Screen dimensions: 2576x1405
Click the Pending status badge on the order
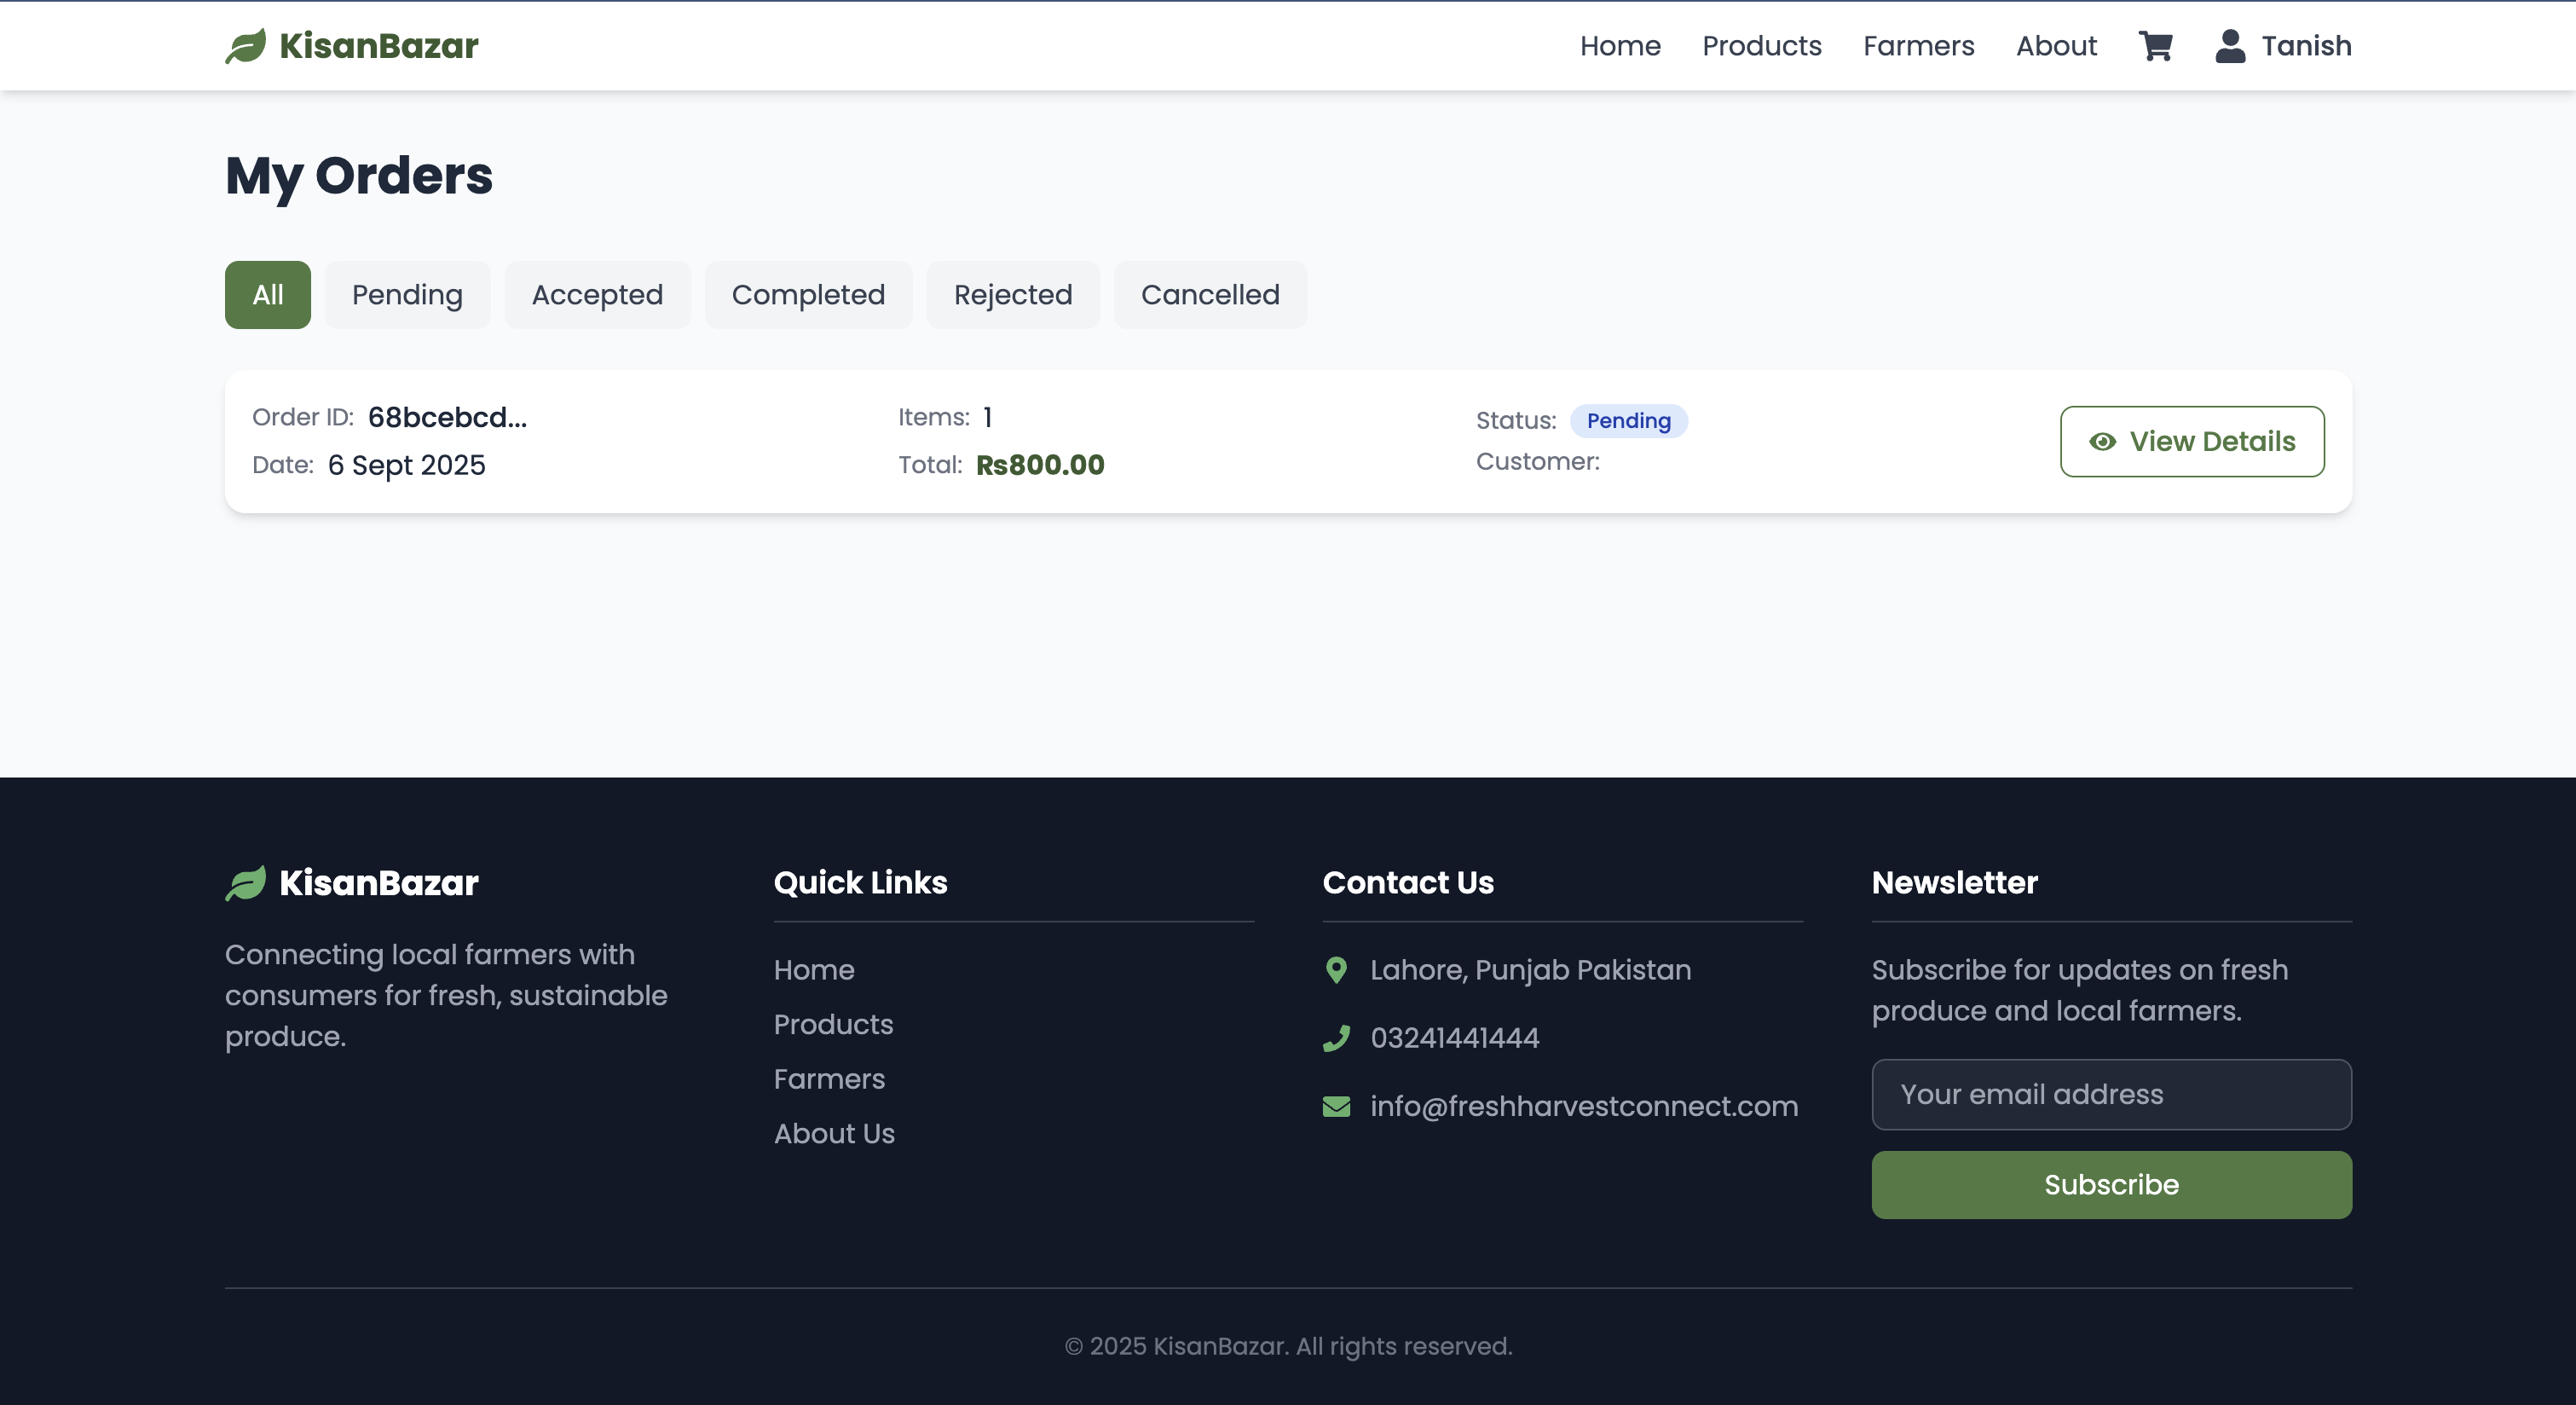[1629, 421]
